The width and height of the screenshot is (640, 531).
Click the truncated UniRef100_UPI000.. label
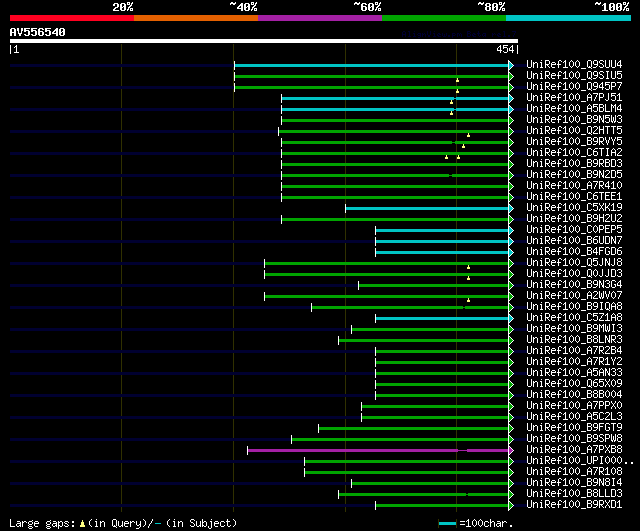(x=580, y=461)
